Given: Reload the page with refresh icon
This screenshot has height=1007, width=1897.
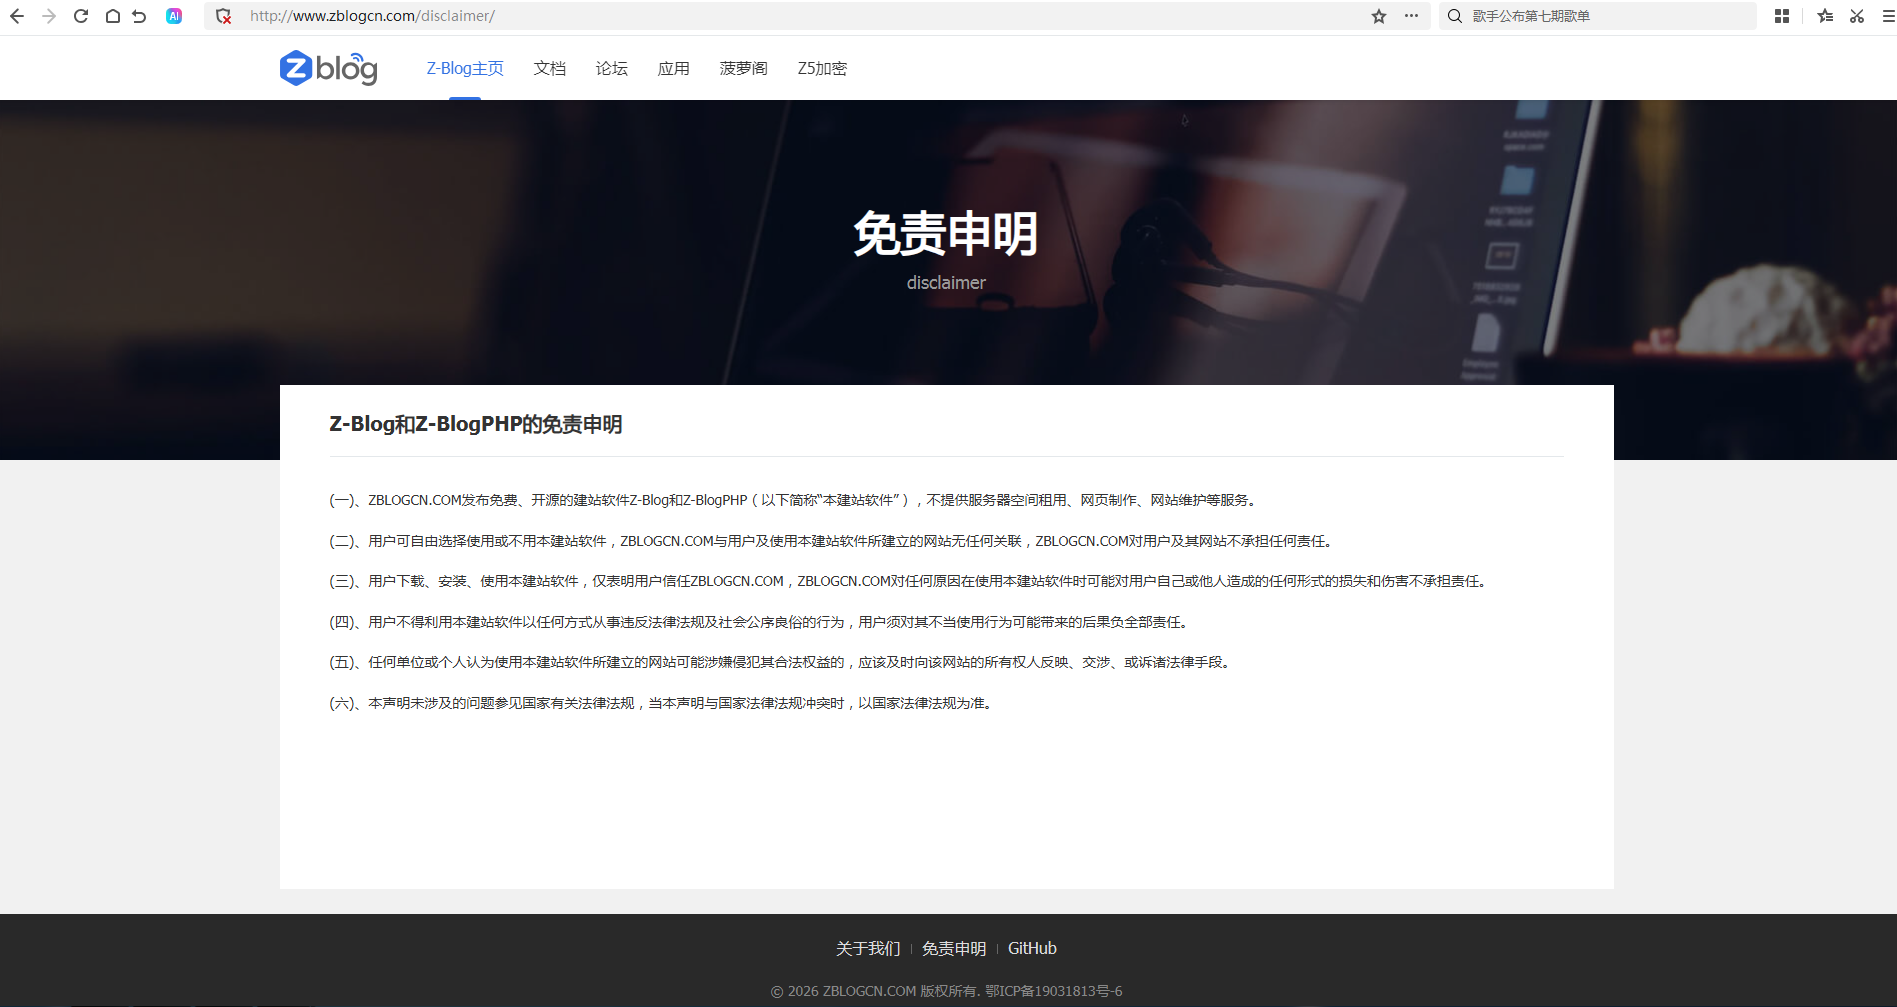Looking at the screenshot, I should (81, 16).
